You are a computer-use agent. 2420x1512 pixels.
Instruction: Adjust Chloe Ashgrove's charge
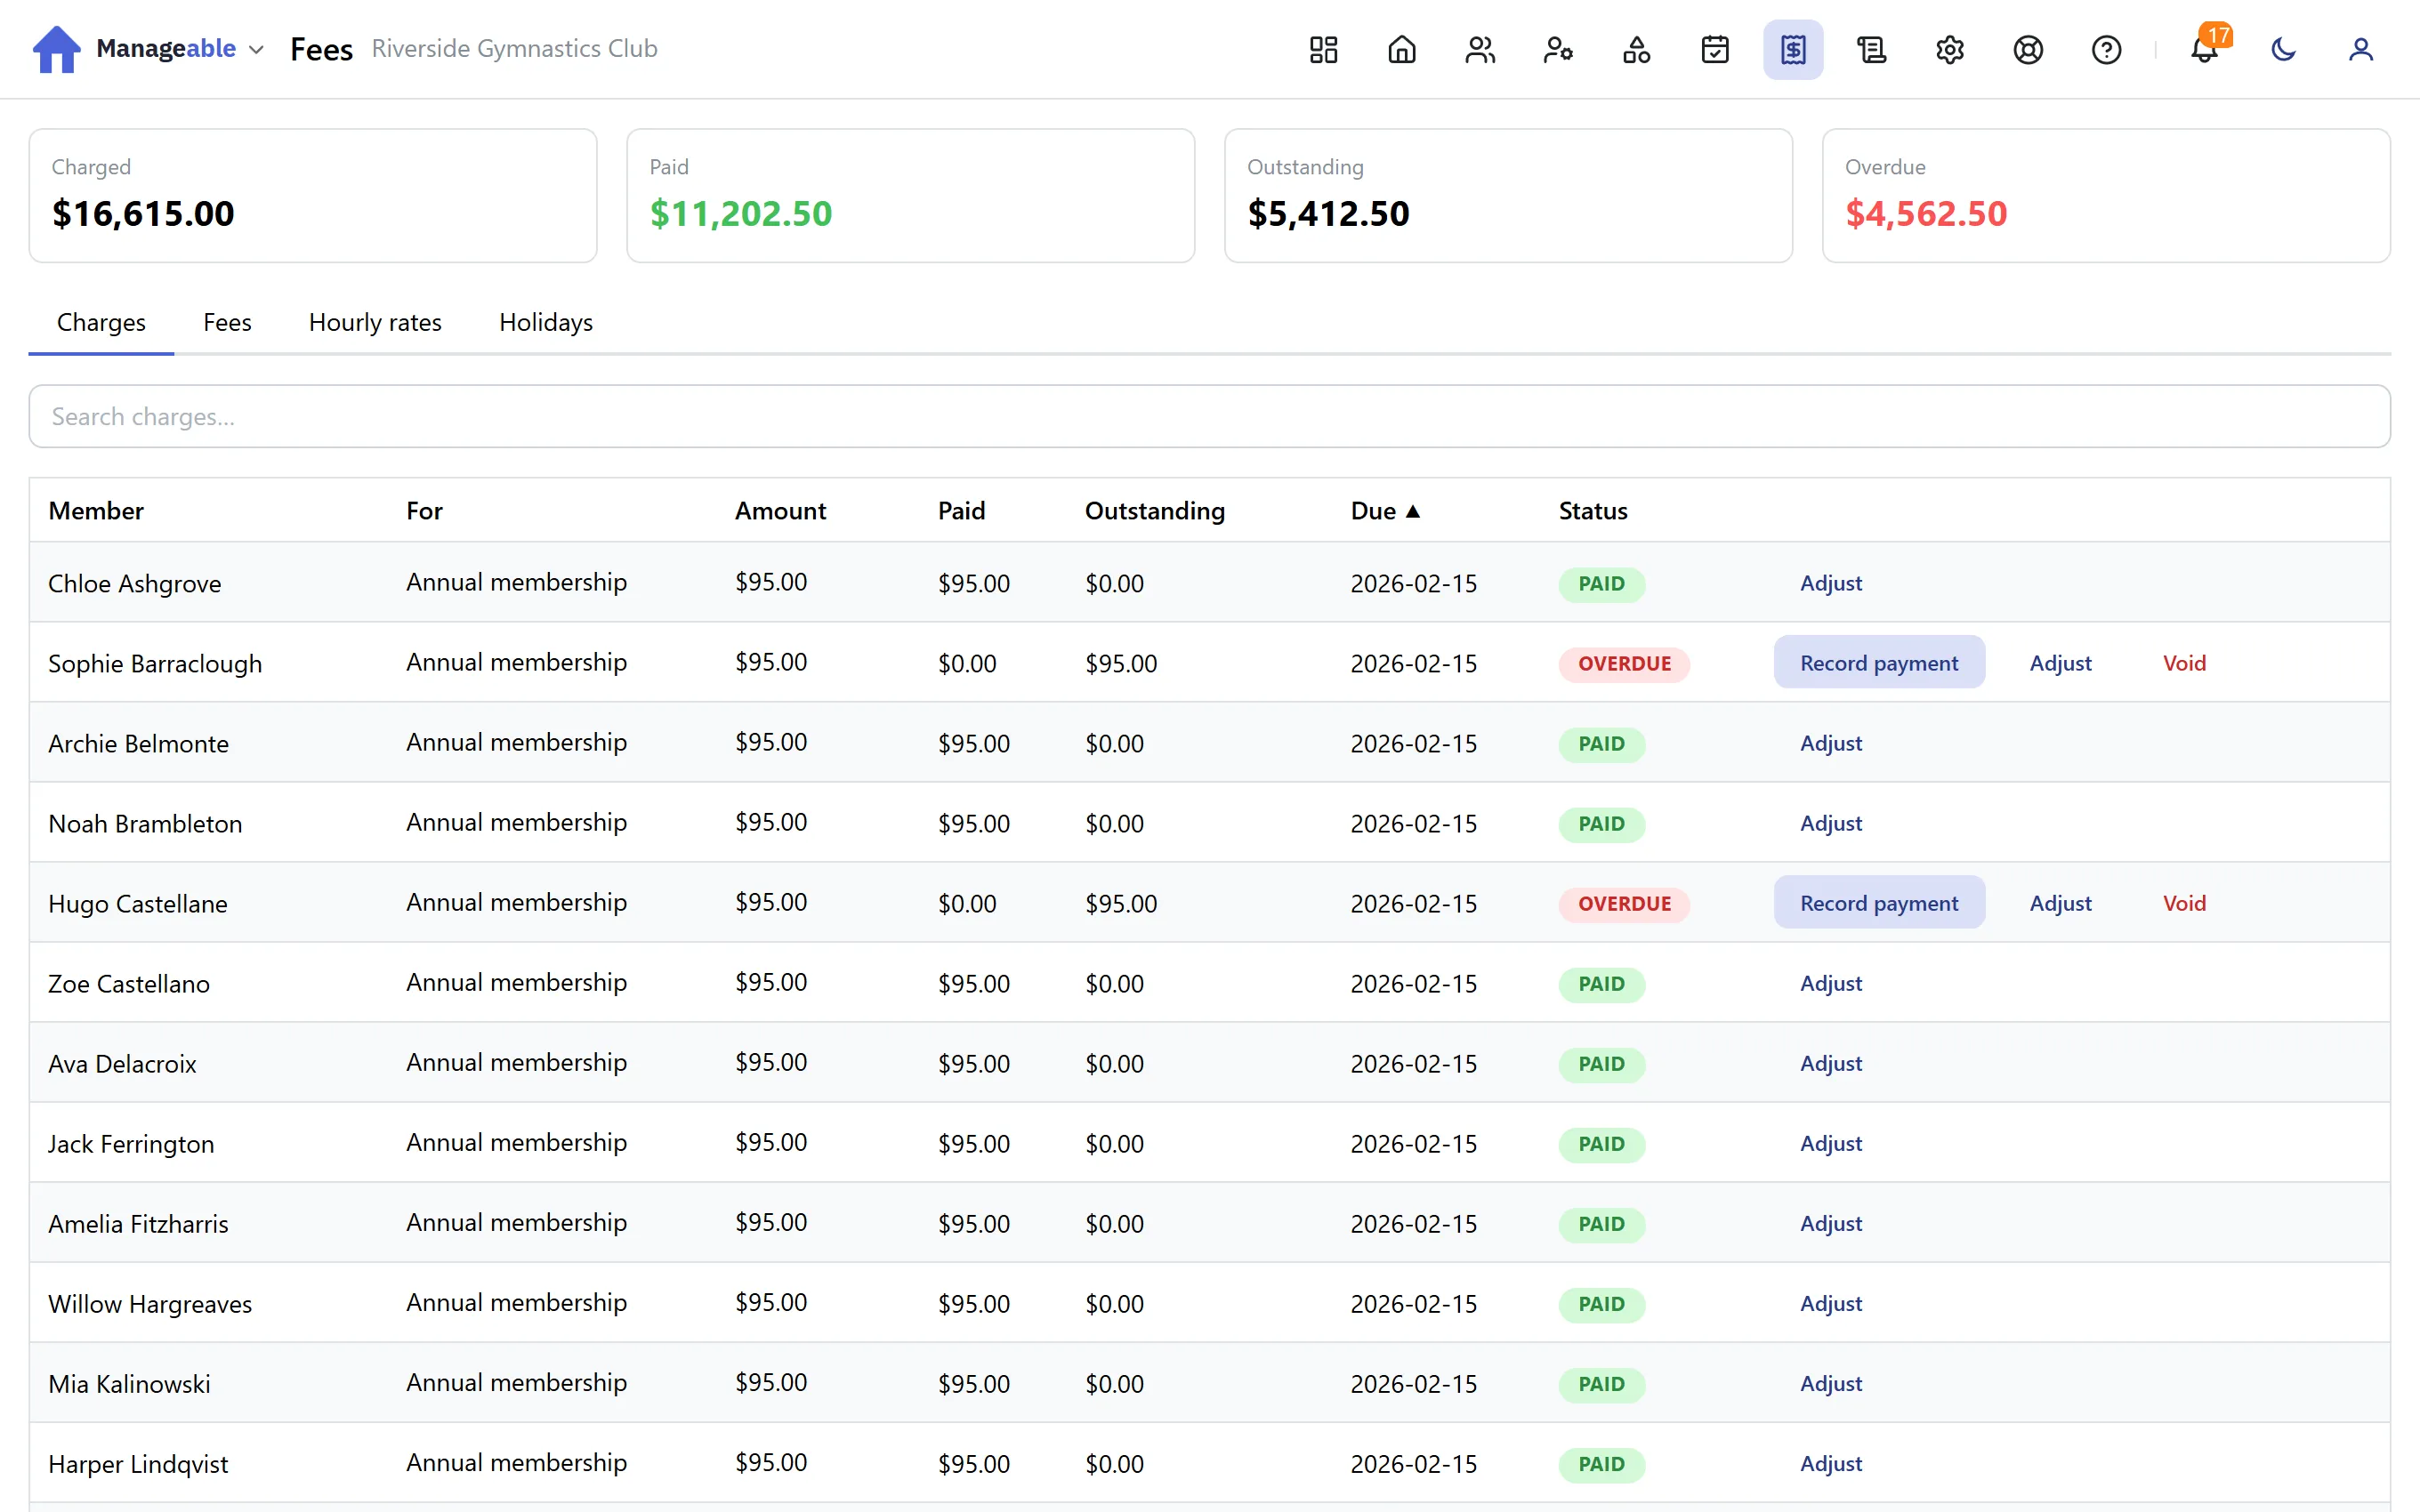click(1831, 583)
